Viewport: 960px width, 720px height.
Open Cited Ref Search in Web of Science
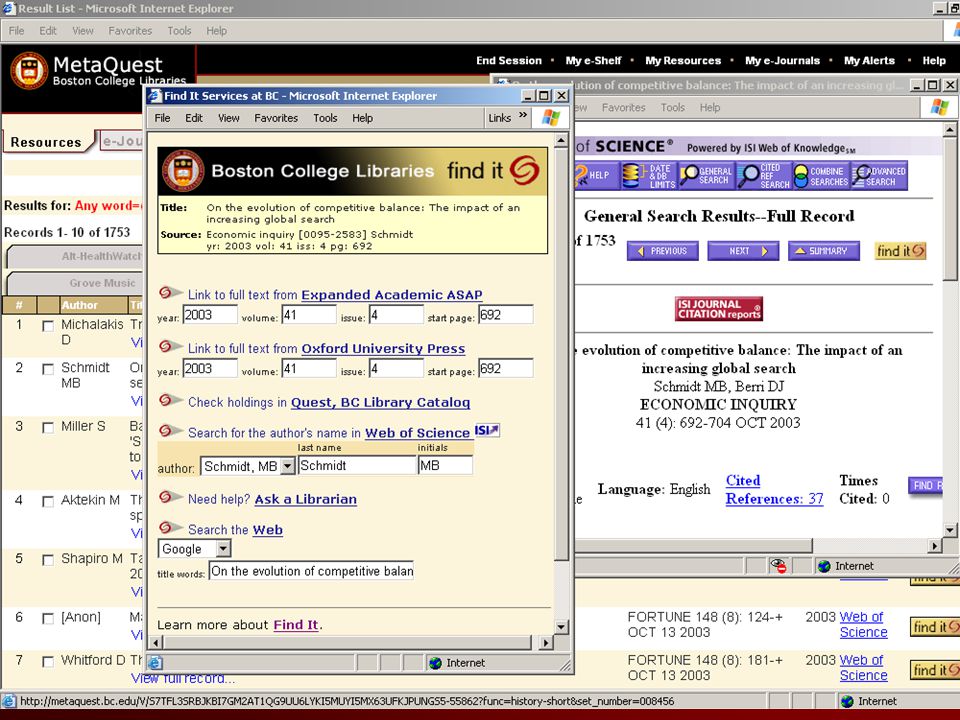point(763,176)
